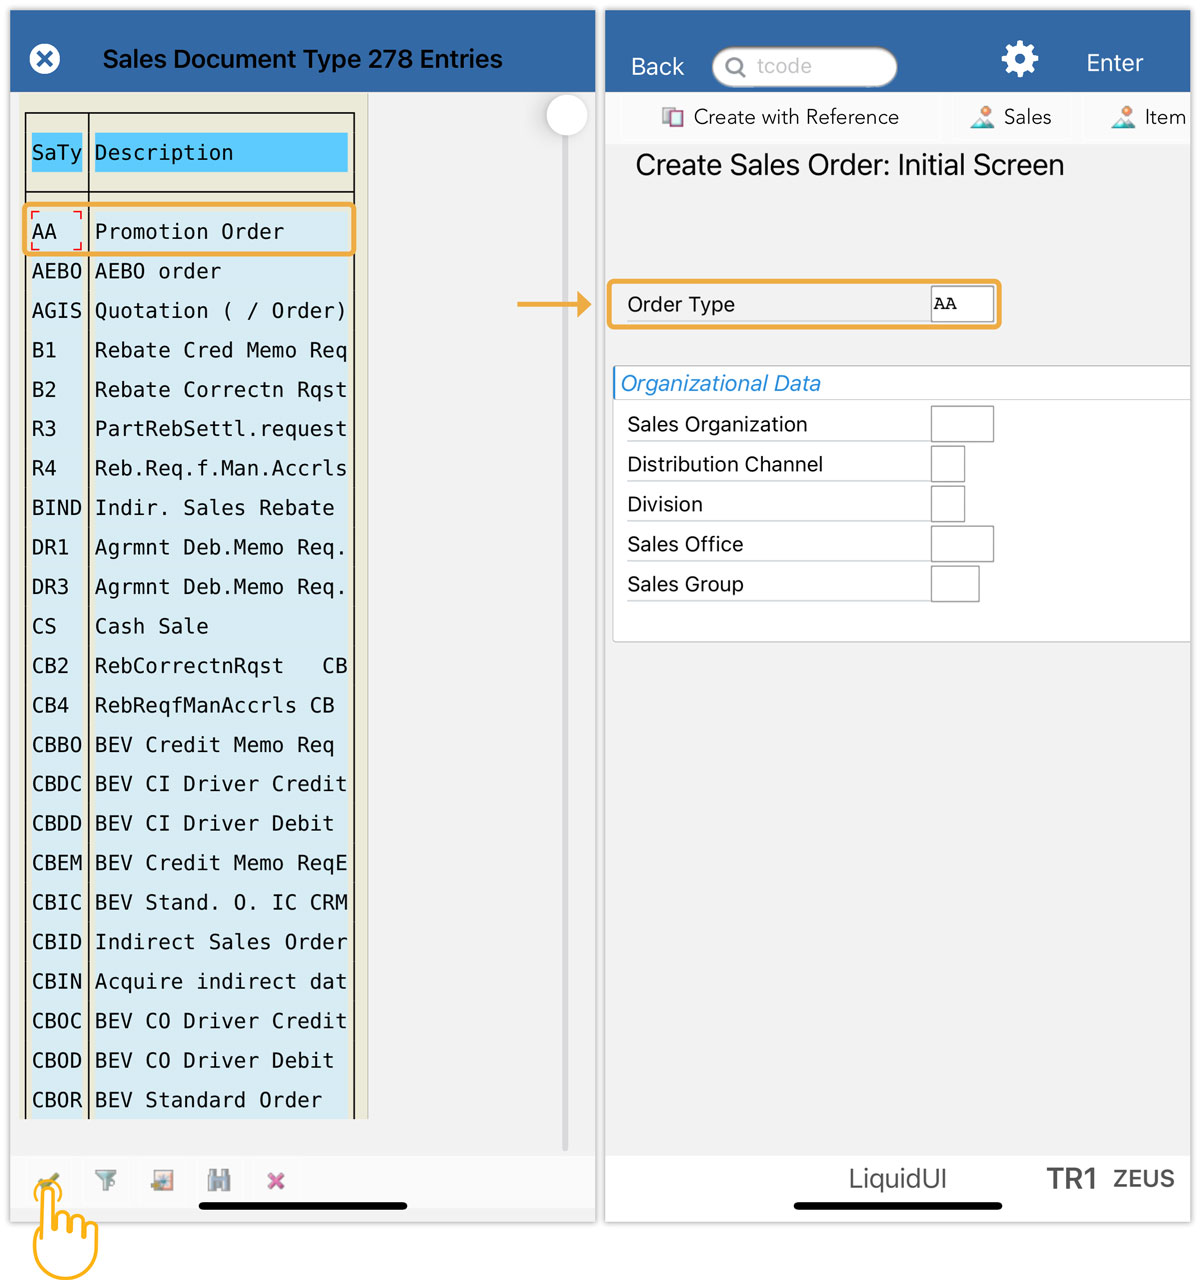The image size is (1200, 1280).
Task: Open the Item toolbar item
Action: tap(1148, 117)
